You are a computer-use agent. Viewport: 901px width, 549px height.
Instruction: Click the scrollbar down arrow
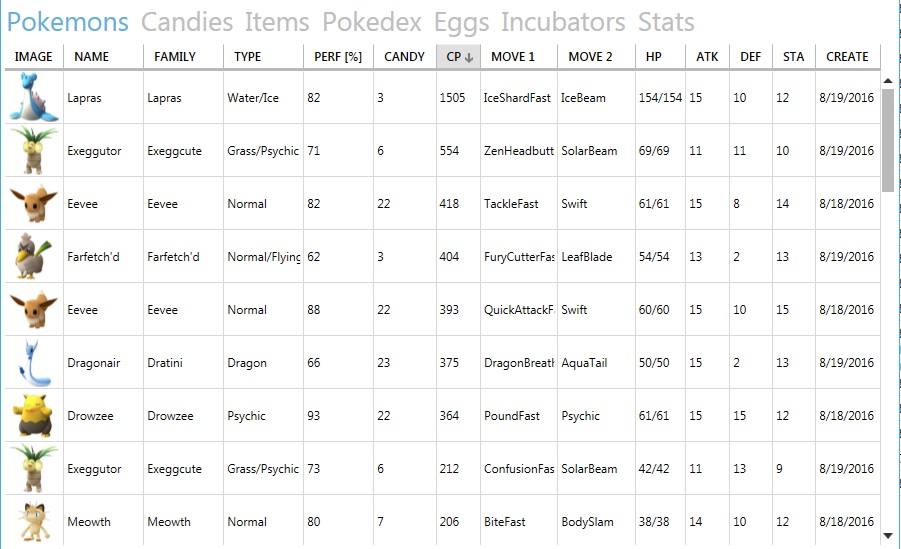[x=888, y=536]
